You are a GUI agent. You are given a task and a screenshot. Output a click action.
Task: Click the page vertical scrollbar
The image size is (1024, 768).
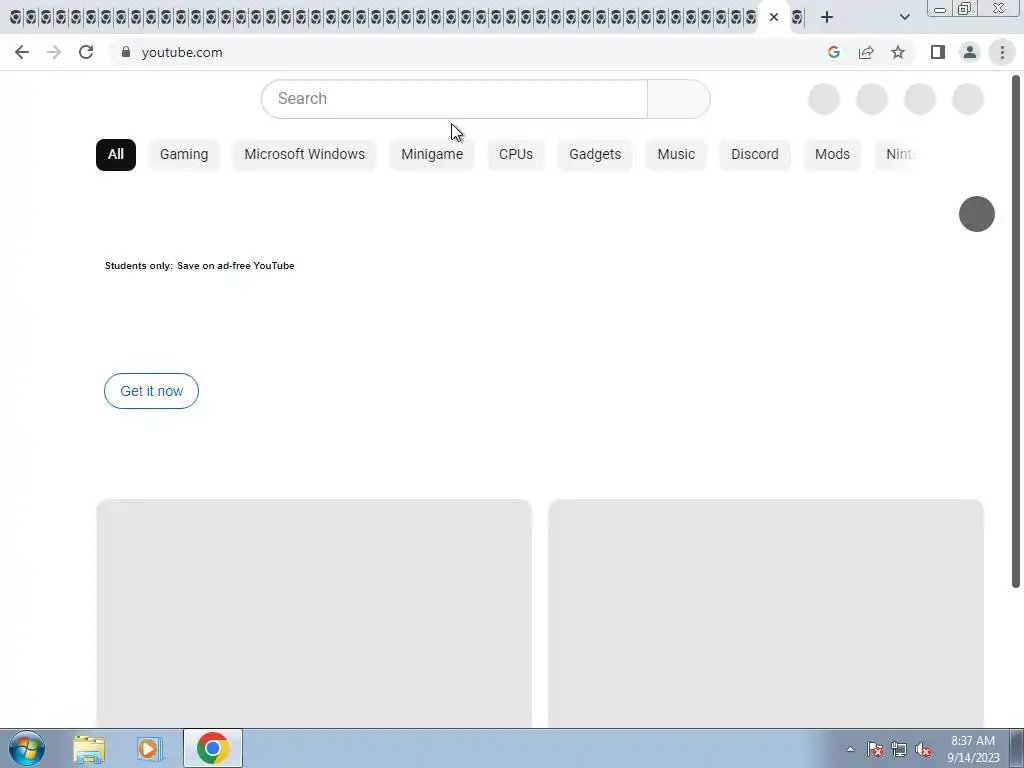point(1016,333)
